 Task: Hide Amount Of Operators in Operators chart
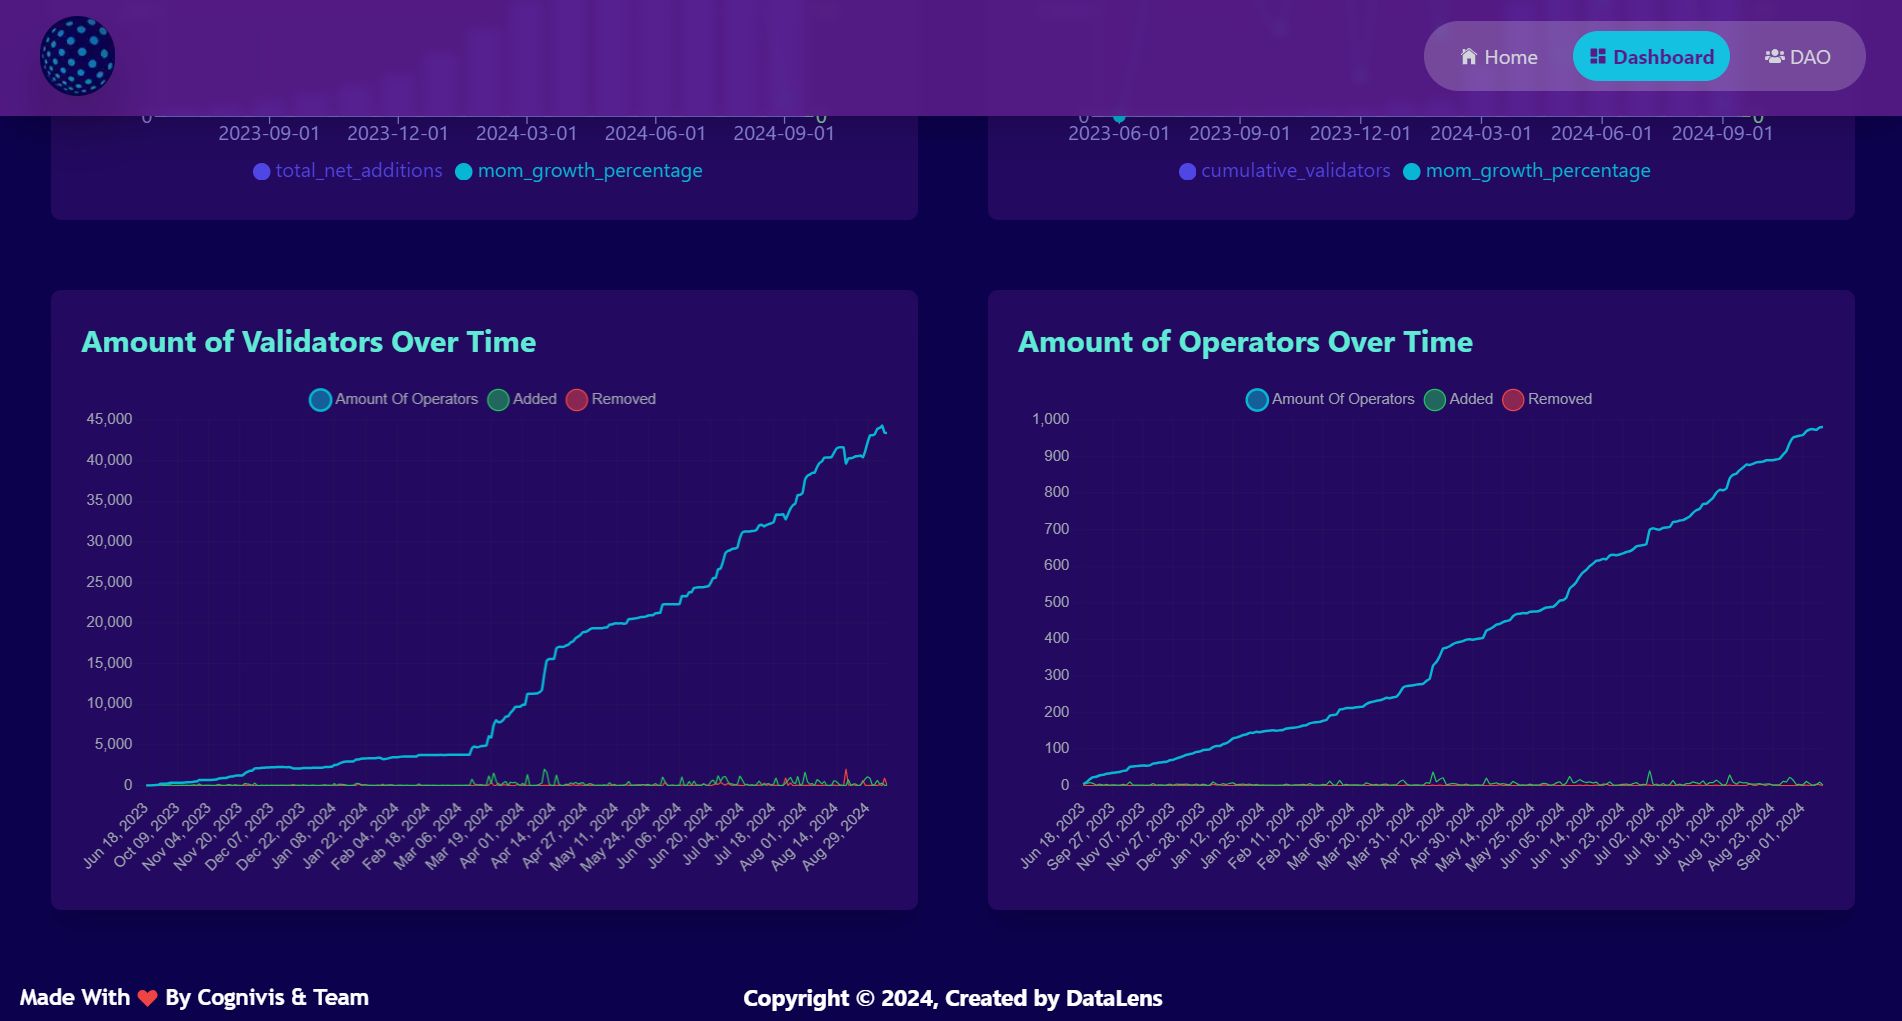1330,399
